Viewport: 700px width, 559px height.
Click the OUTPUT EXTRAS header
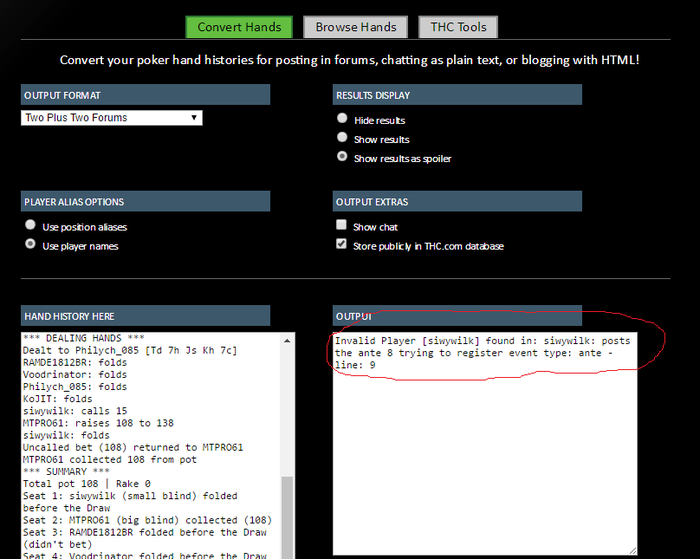coord(457,201)
